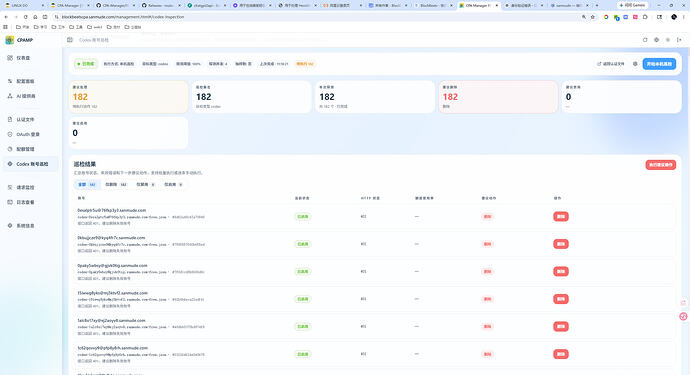Select Codex 账号巡检 sidebar item
This screenshot has height=375, width=690.
point(30,164)
